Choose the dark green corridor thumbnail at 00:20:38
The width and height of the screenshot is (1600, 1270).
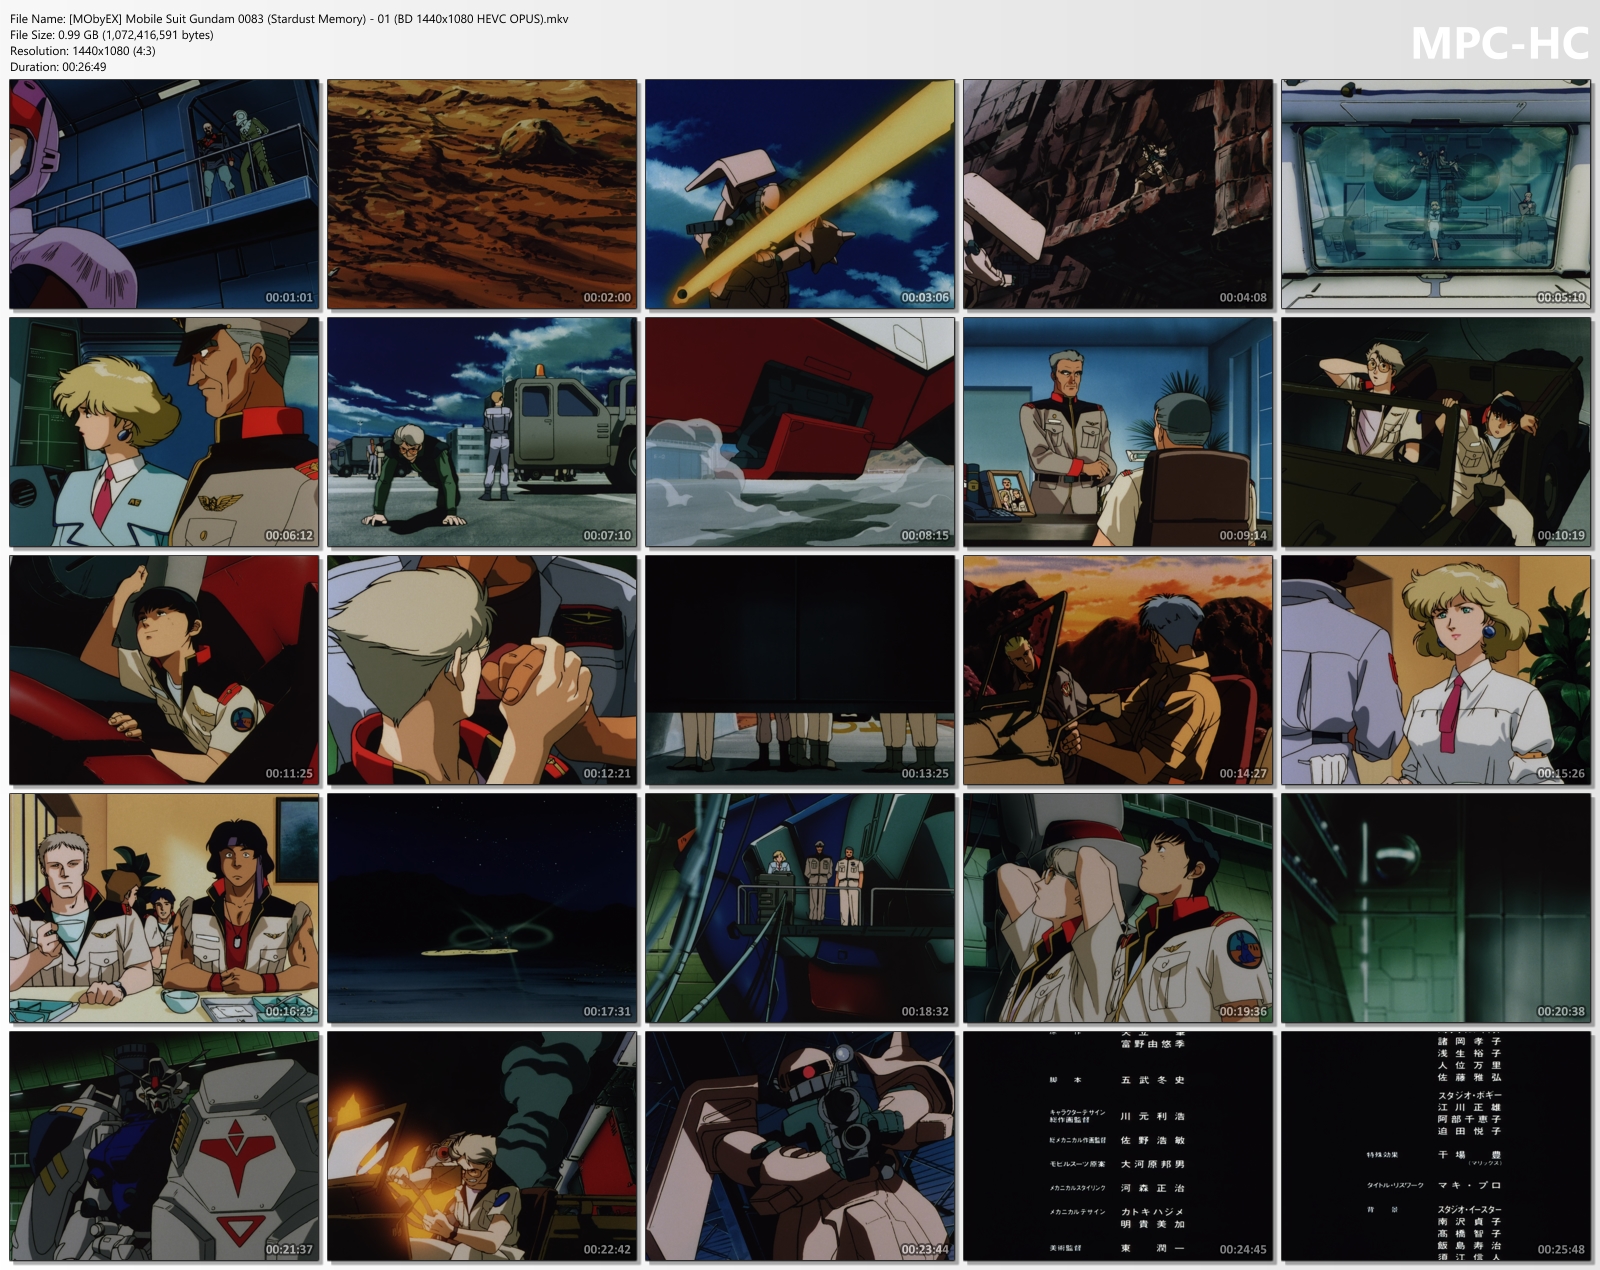coord(1436,908)
